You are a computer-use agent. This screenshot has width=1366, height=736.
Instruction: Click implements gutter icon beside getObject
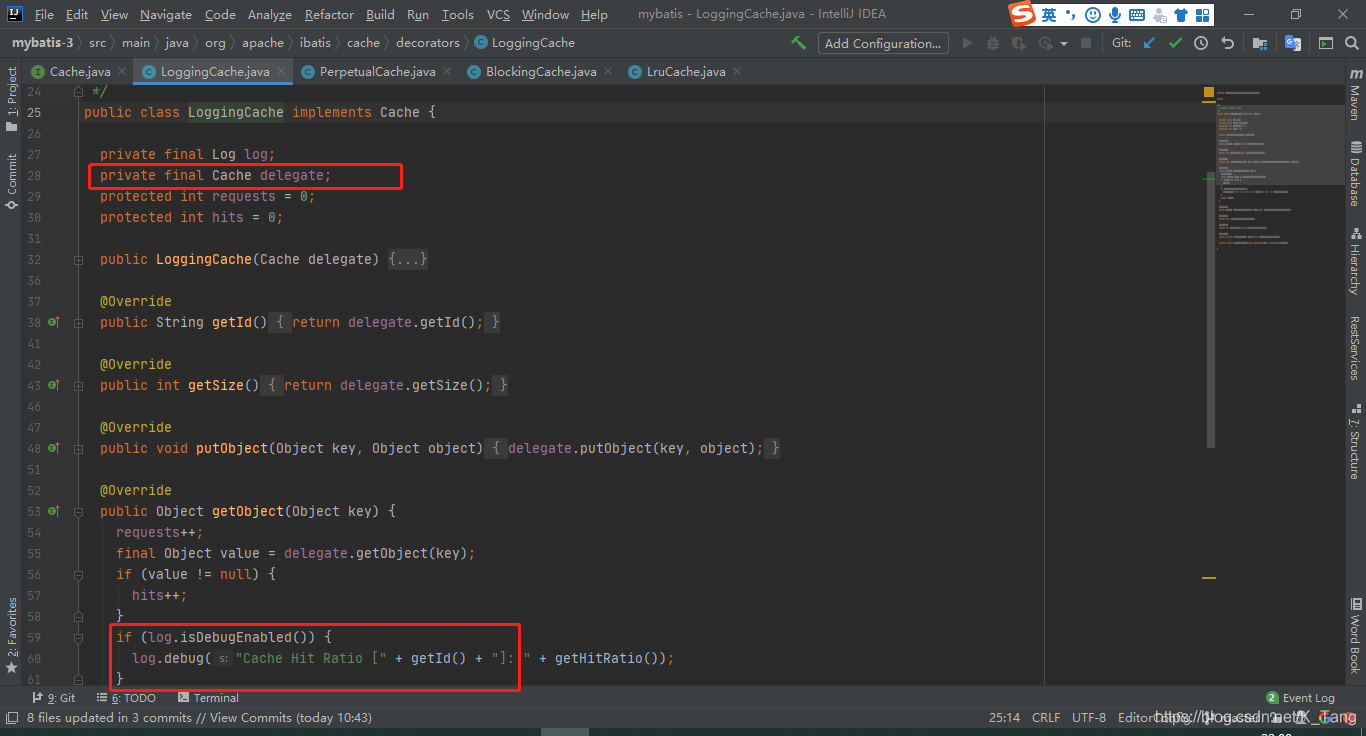pyautogui.click(x=53, y=511)
